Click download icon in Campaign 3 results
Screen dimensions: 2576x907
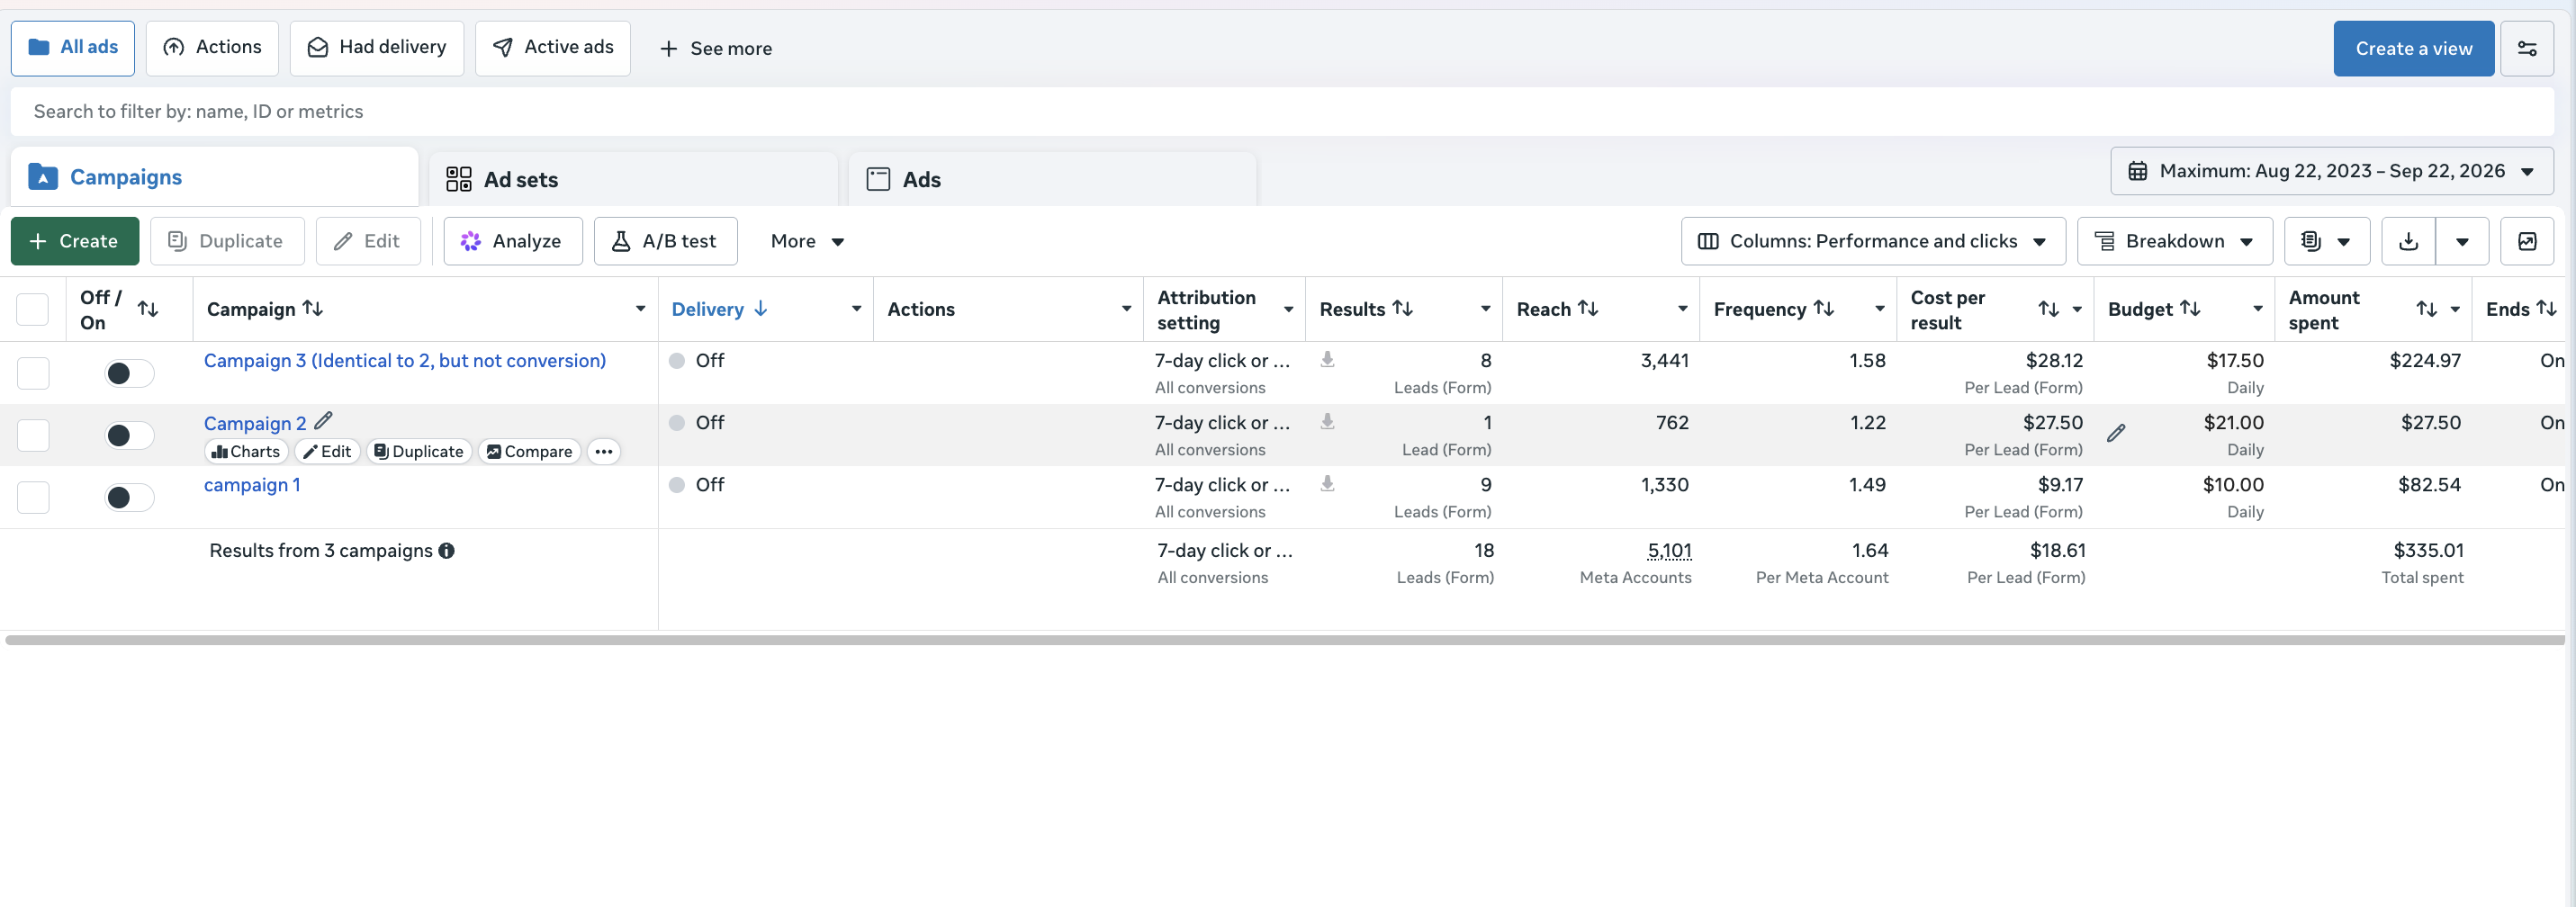click(x=1327, y=359)
